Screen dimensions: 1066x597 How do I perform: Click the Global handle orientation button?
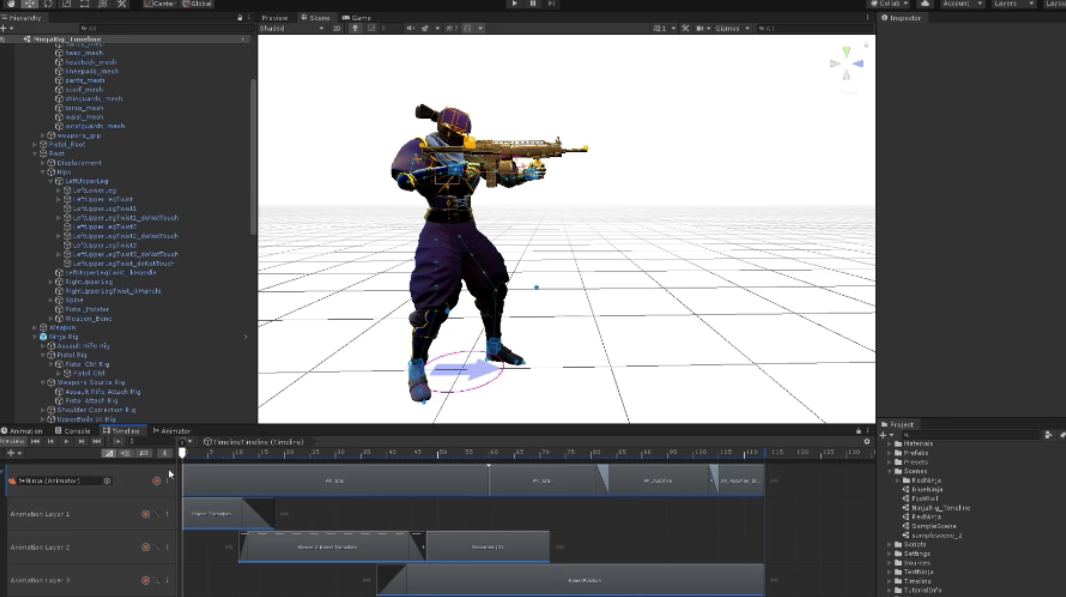pos(197,4)
